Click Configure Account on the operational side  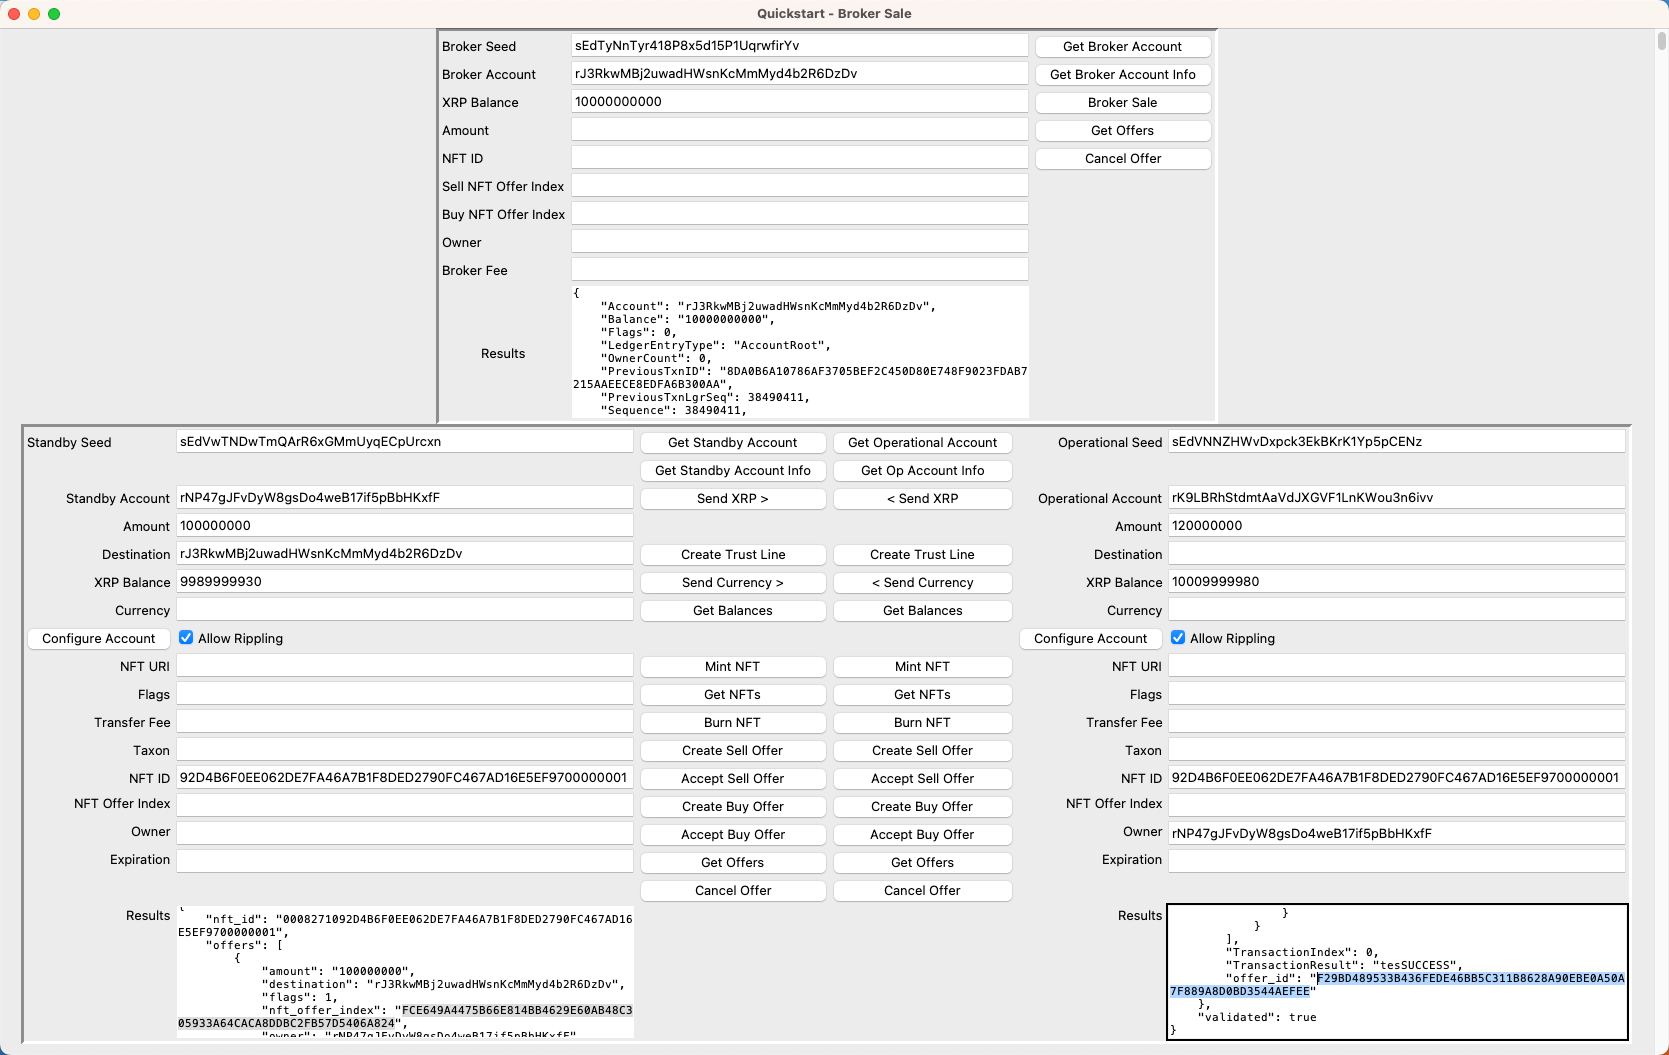point(1090,639)
